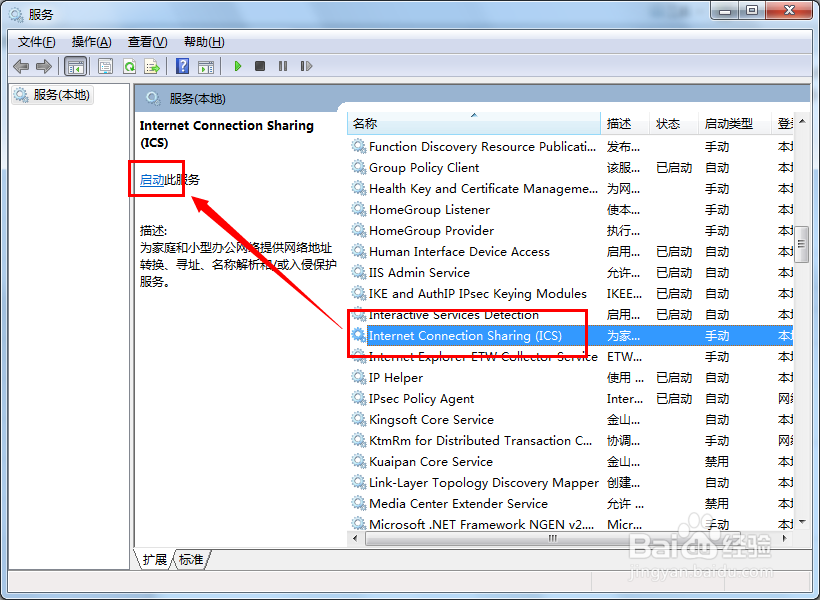Open the 文件(F) menu
Viewport: 820px width, 600px height.
point(37,42)
